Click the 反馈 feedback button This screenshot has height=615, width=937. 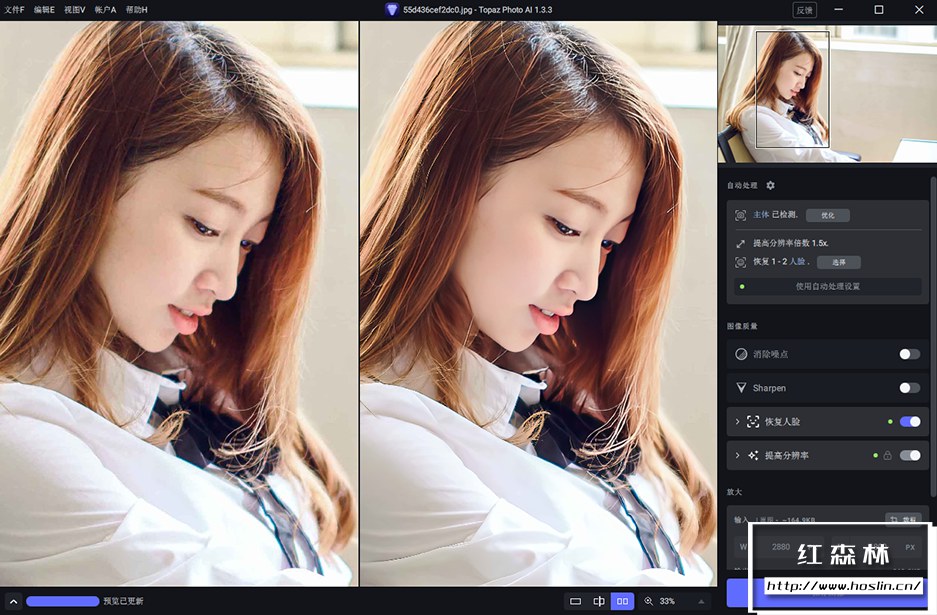click(804, 10)
